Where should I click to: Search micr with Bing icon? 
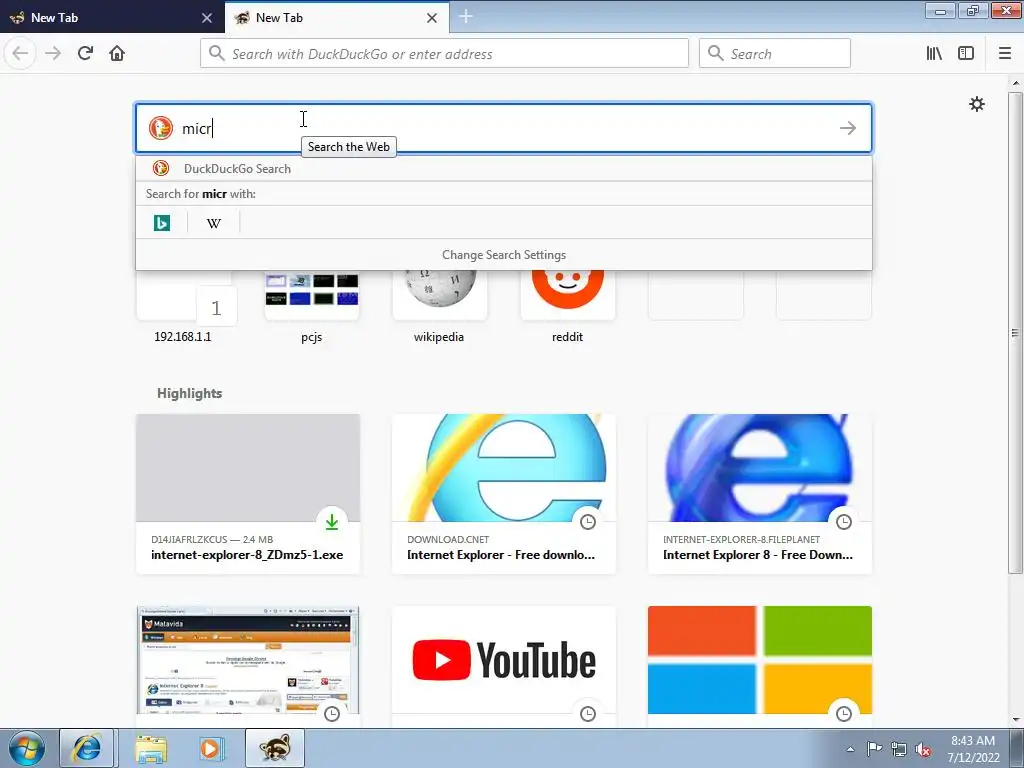pyautogui.click(x=162, y=223)
